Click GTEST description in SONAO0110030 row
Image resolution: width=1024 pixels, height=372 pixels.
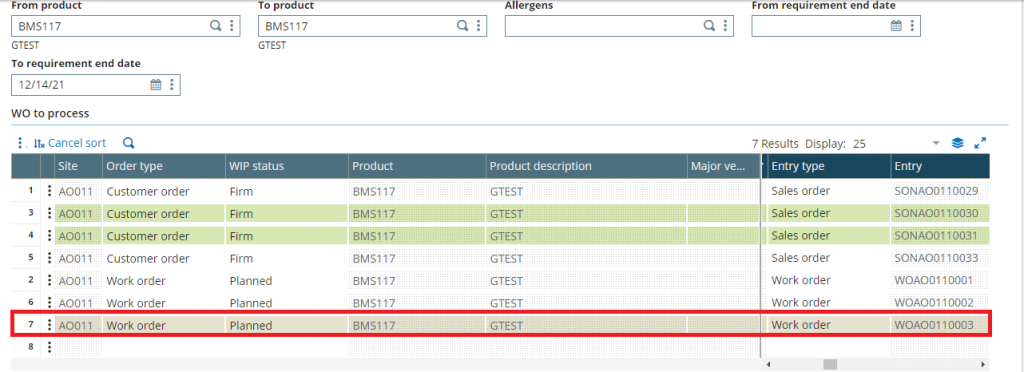[x=506, y=213]
